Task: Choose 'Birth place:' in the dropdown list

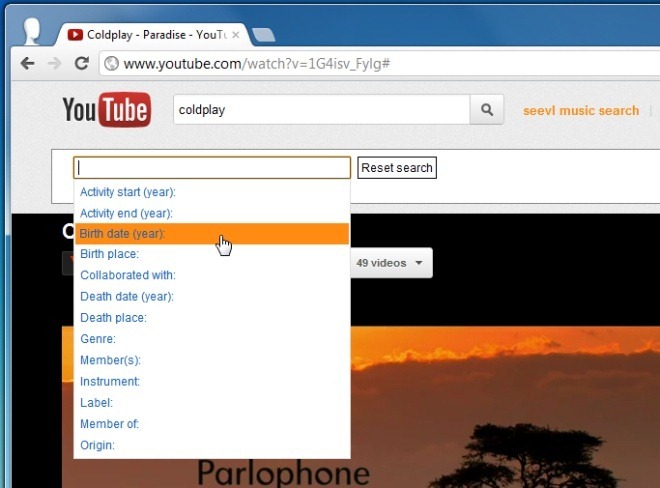Action: tap(212, 254)
